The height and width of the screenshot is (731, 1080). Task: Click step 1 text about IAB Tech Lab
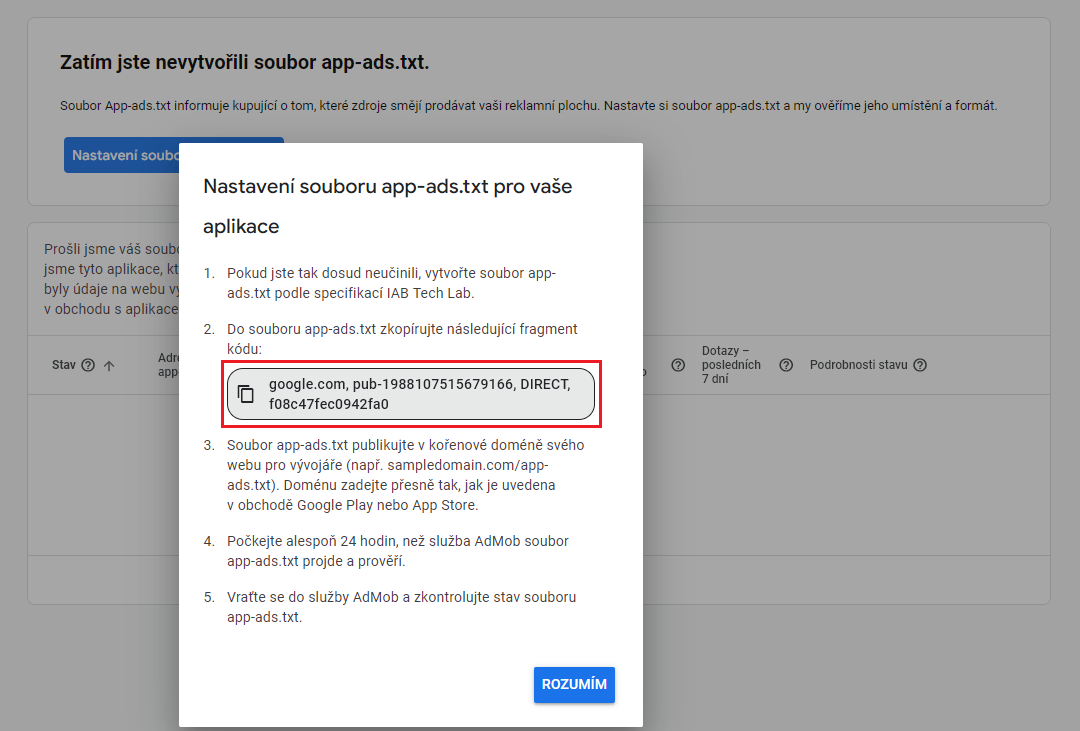[391, 283]
